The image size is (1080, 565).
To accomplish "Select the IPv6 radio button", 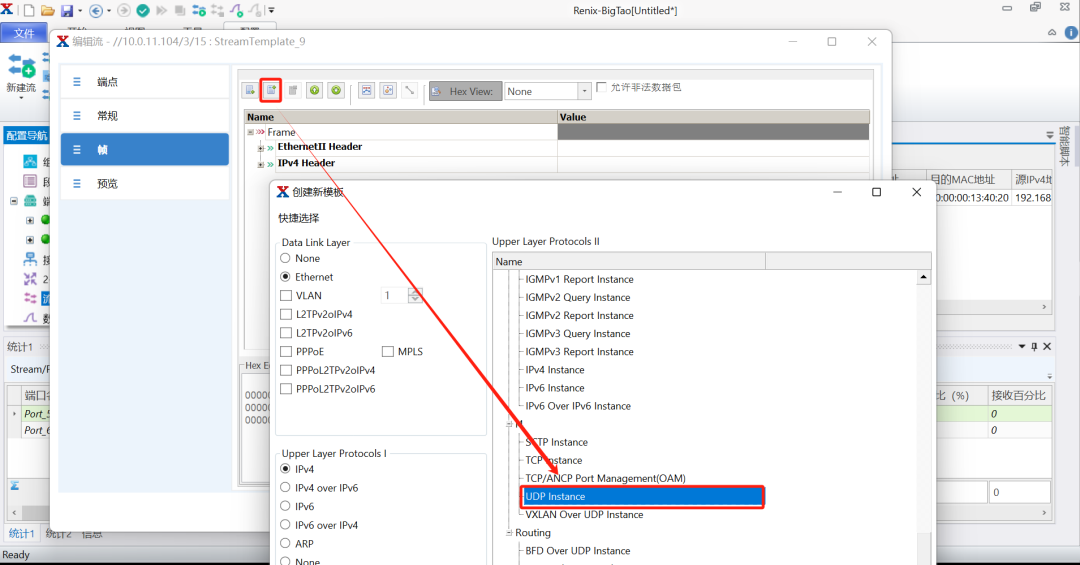I will [287, 507].
